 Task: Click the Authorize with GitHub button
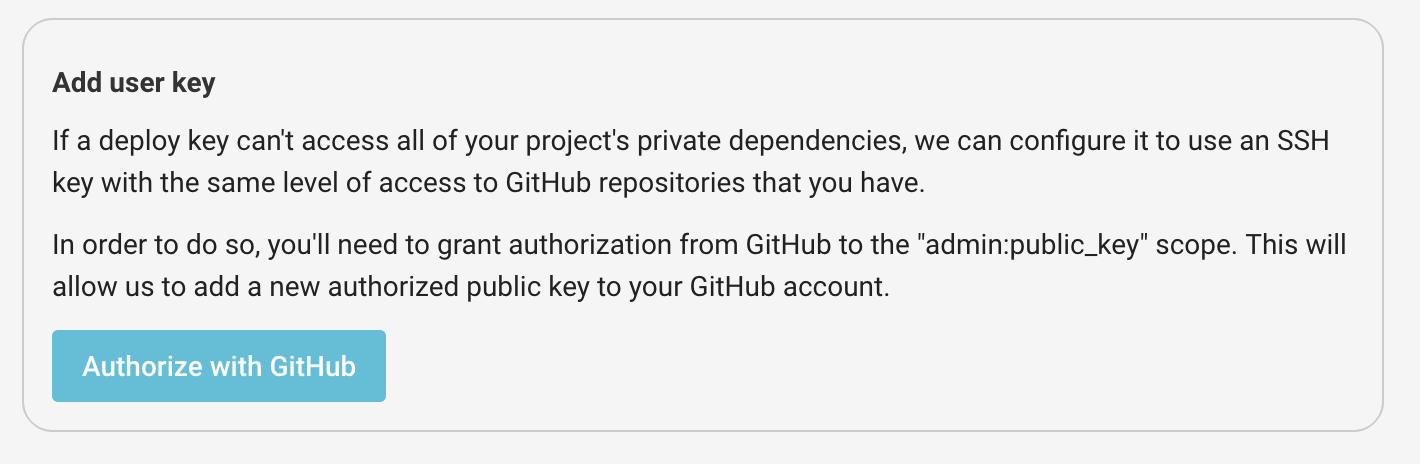click(x=218, y=366)
